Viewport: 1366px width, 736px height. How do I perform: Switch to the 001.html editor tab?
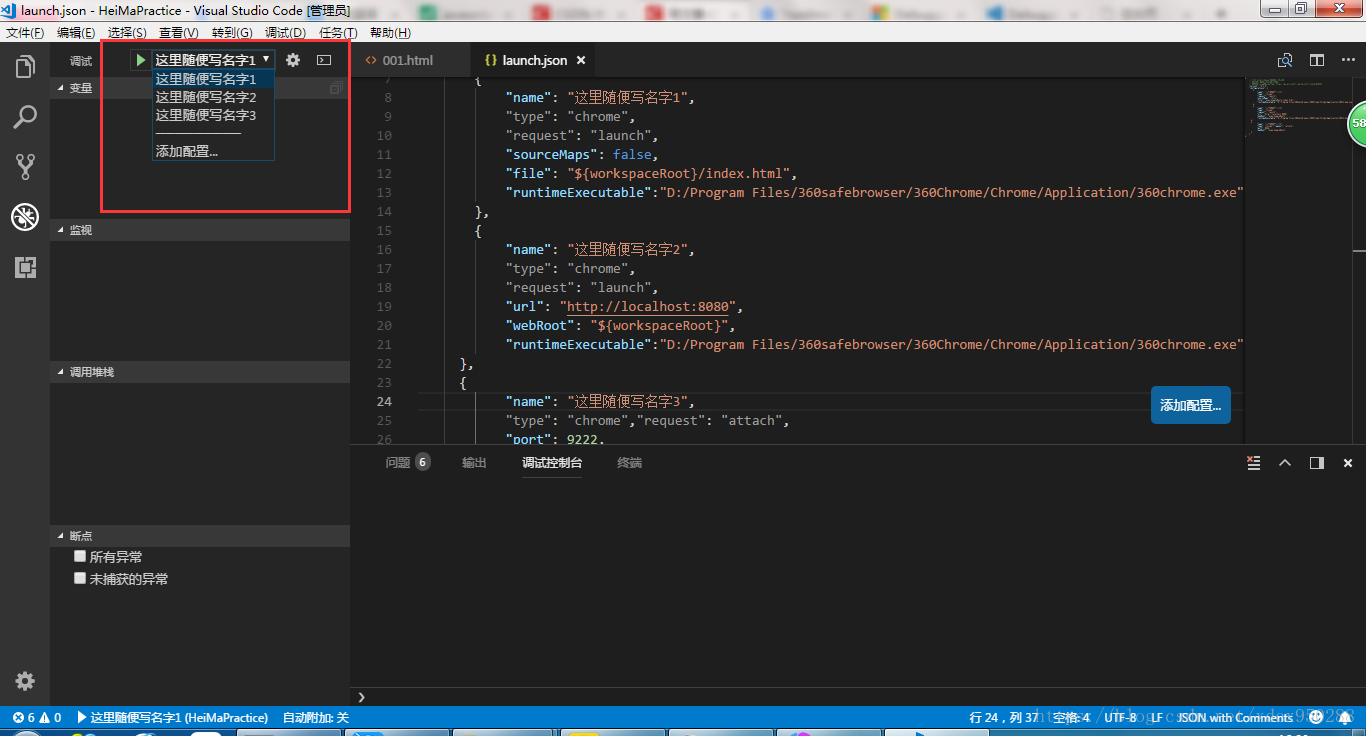tap(408, 60)
